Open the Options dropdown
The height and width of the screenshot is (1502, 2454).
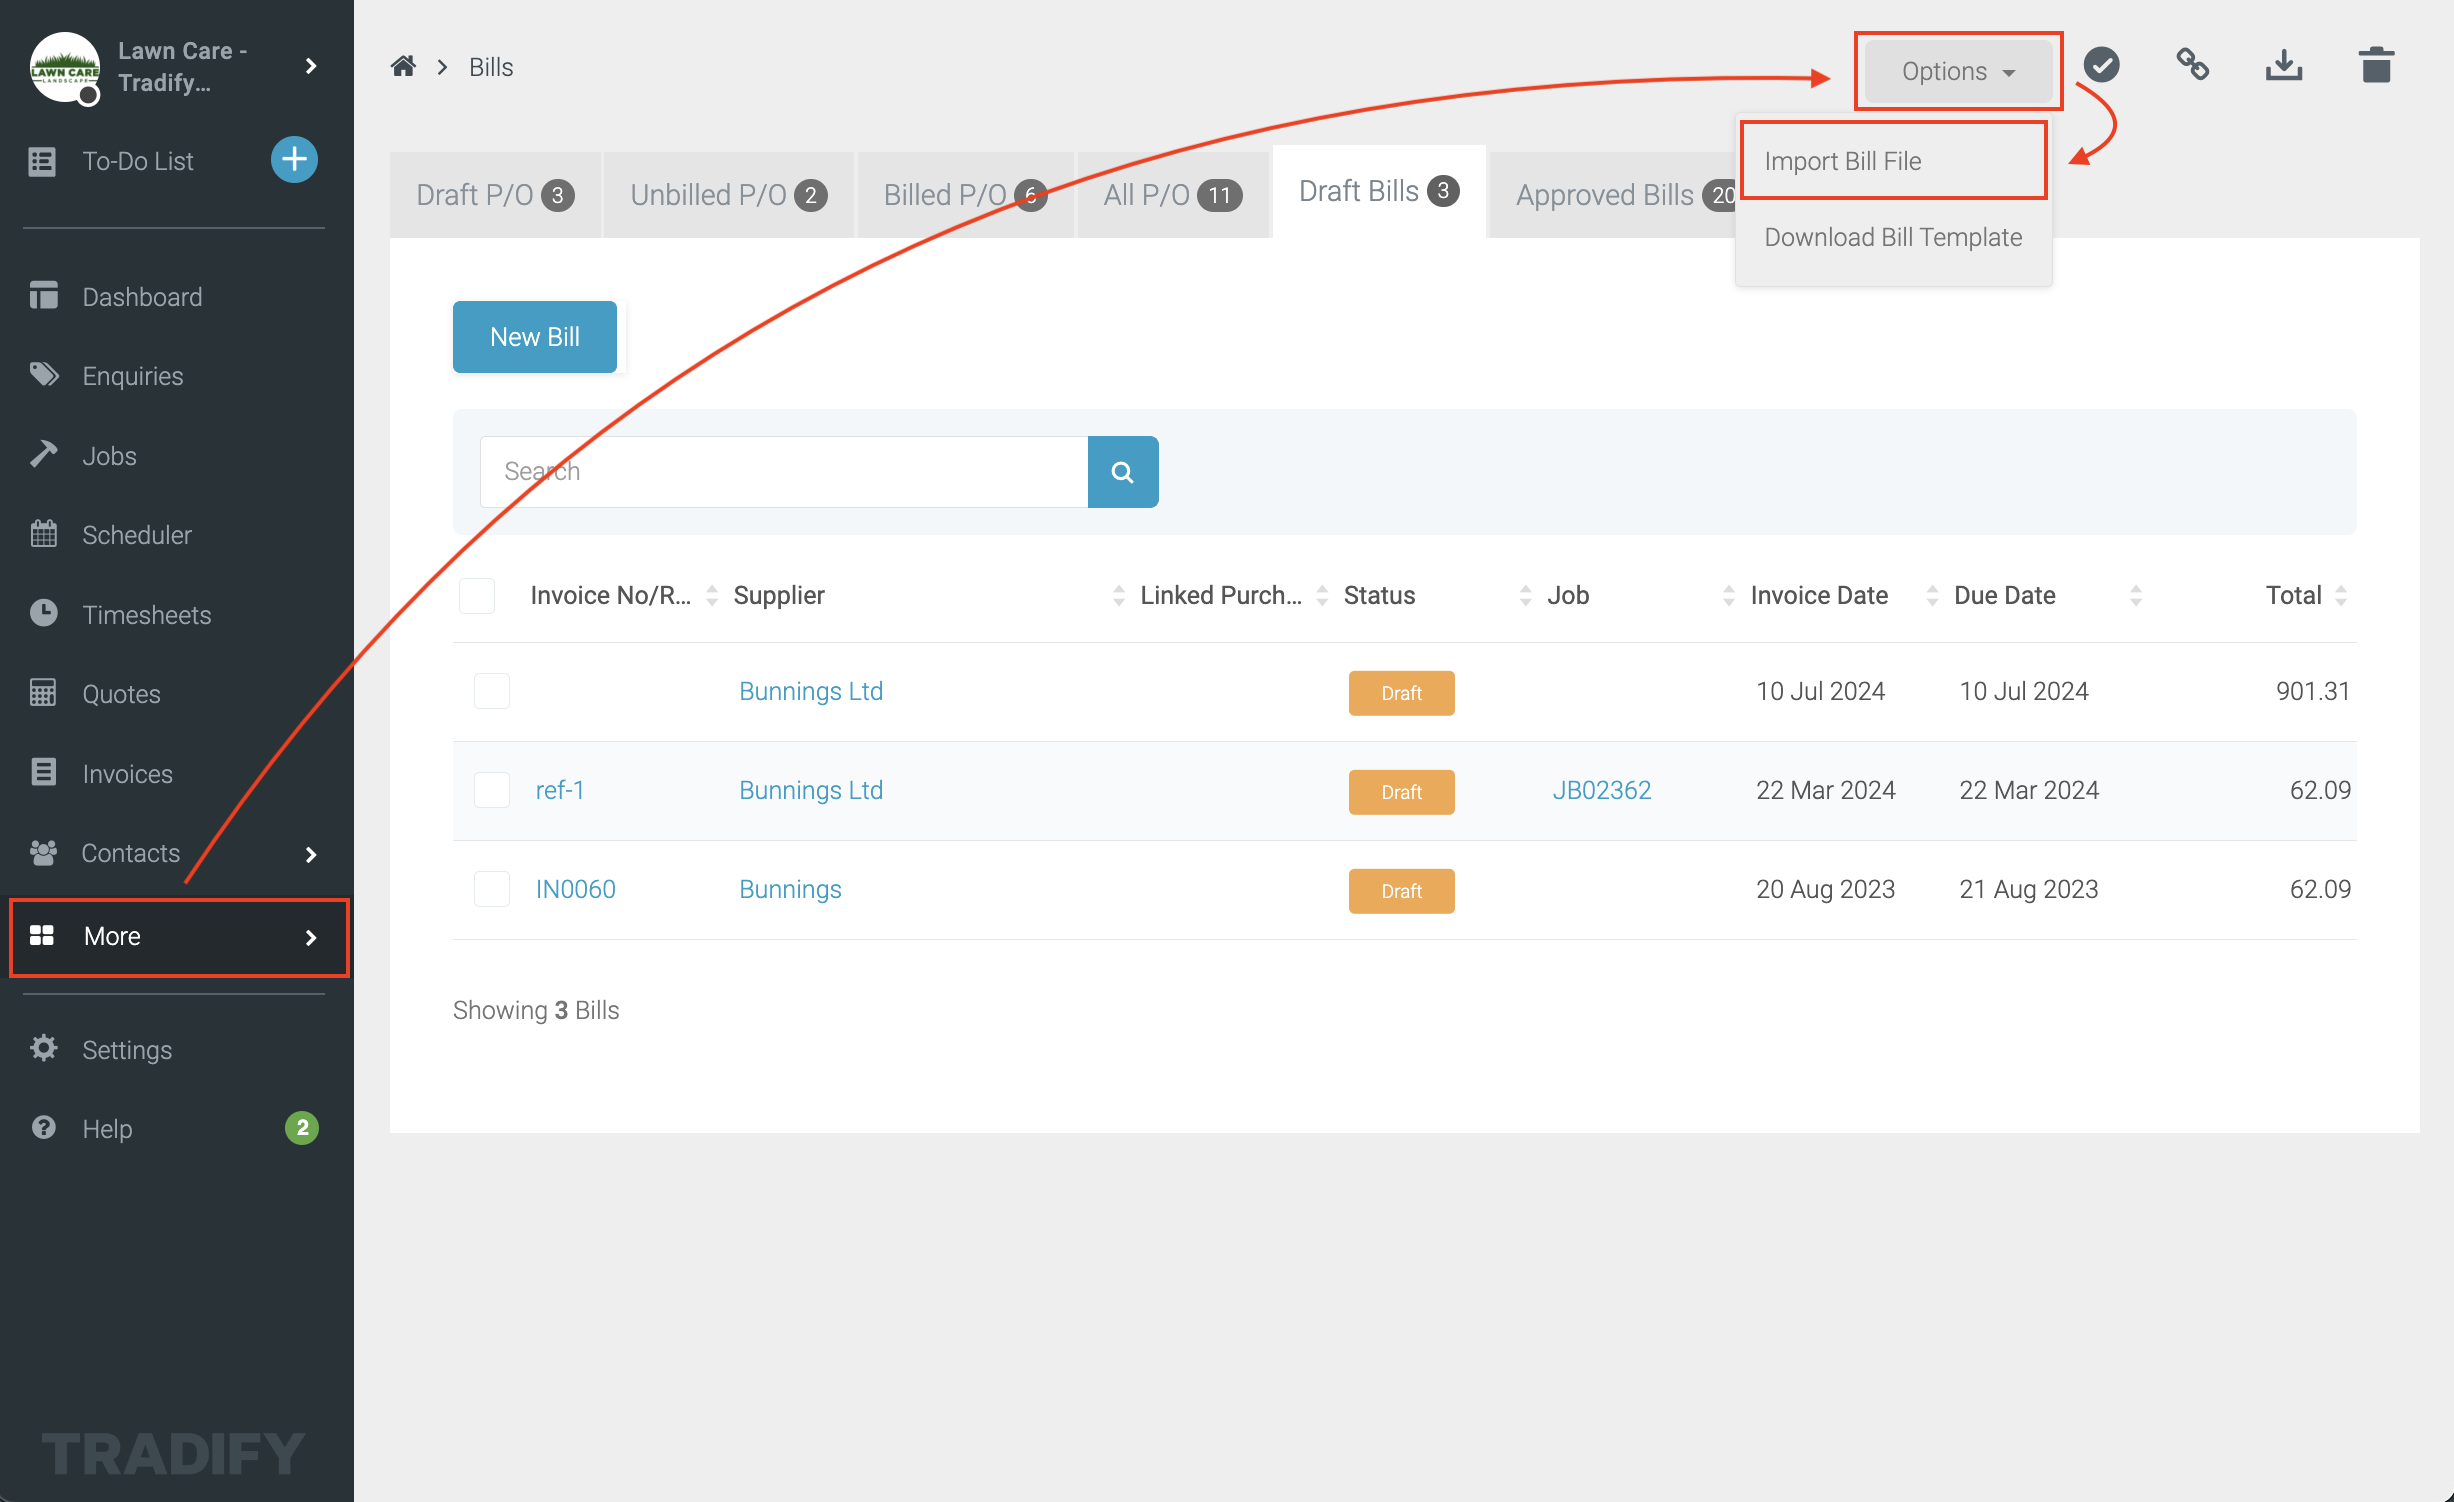[x=1956, y=71]
